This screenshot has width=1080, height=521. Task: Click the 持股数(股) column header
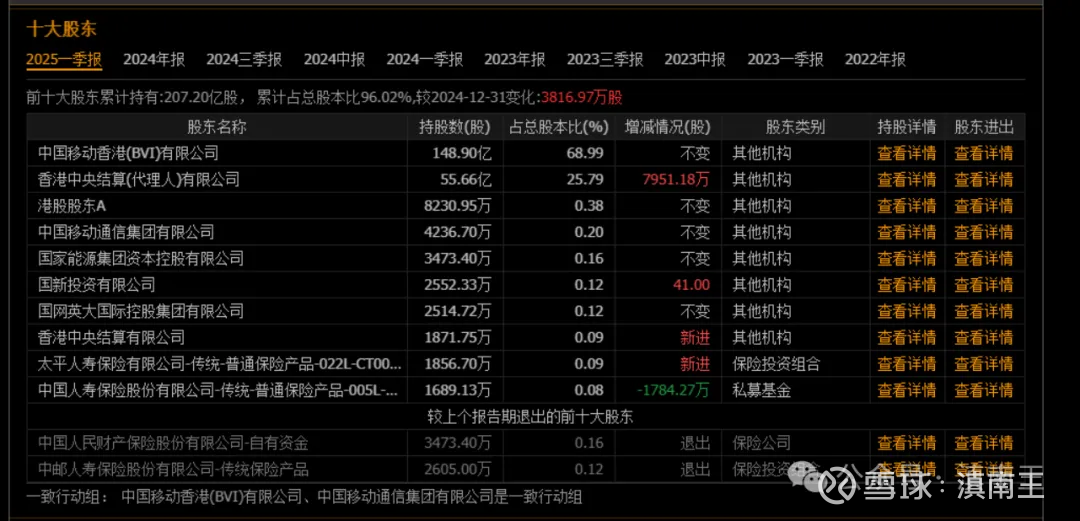click(x=455, y=127)
